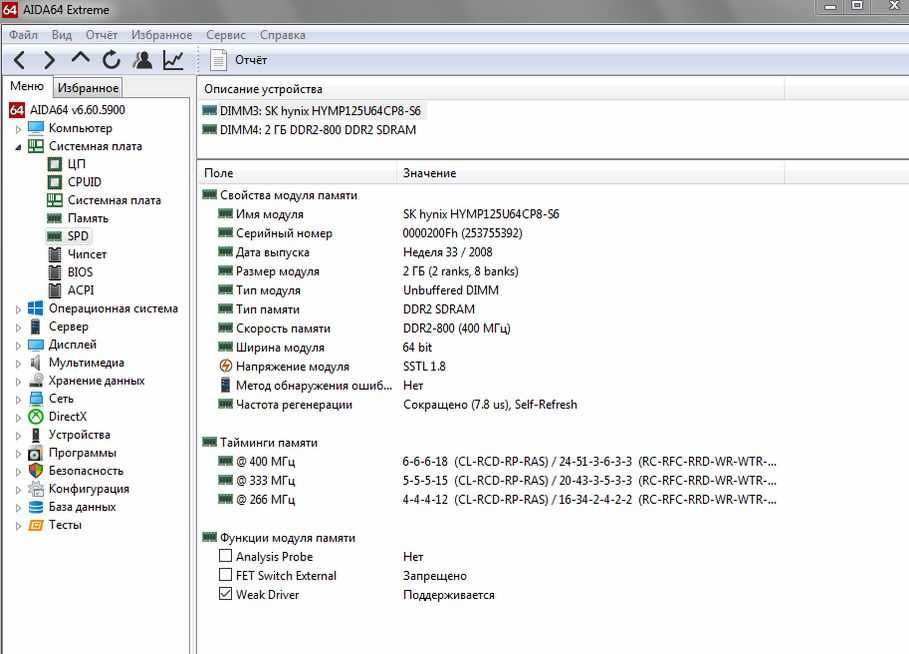Screen dimensions: 909x654
Task: Open the Сервис menu
Action: coord(226,35)
